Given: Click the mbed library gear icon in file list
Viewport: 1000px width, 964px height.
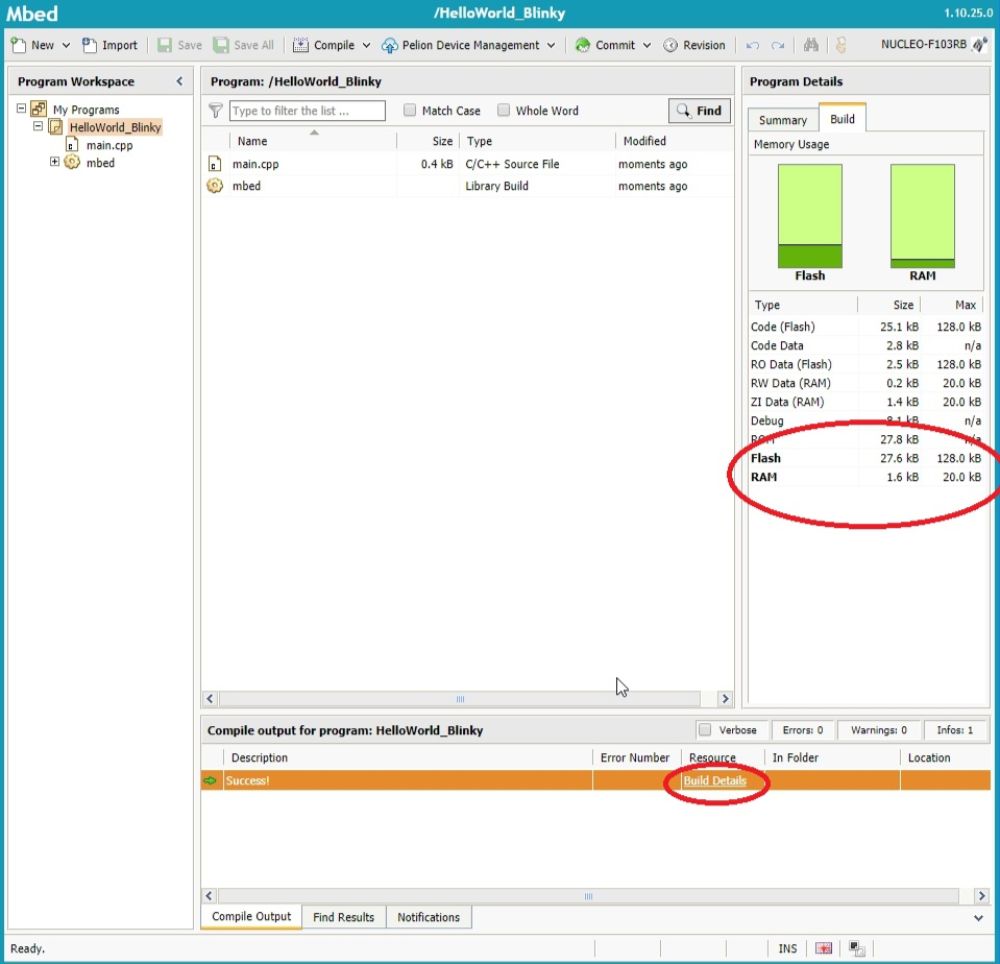Looking at the screenshot, I should point(215,186).
